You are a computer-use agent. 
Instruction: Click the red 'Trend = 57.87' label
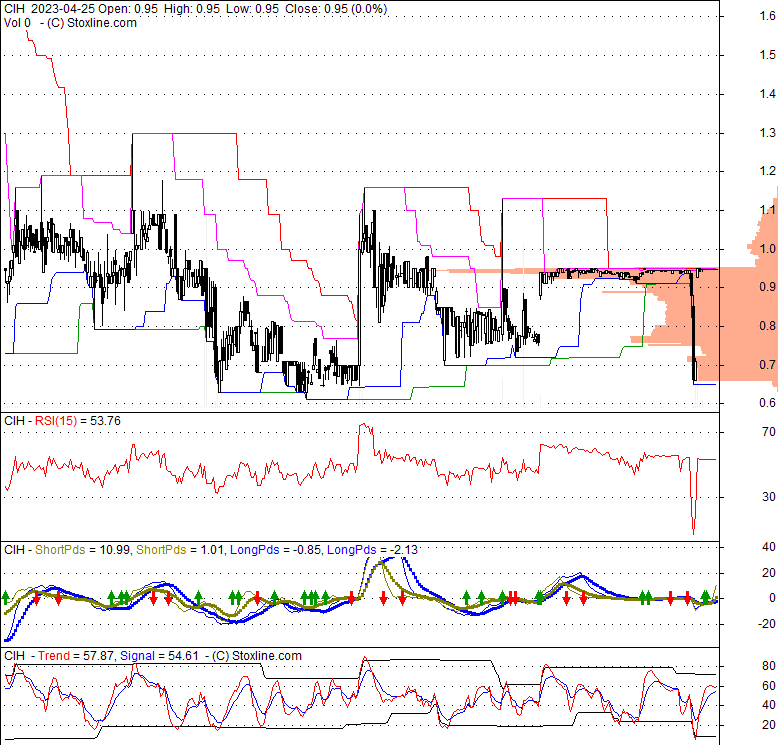click(x=76, y=656)
